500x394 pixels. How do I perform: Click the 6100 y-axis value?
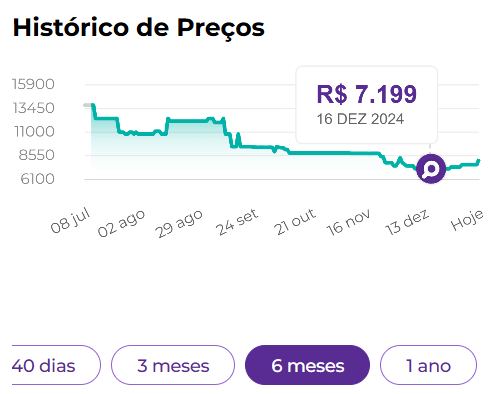38,179
